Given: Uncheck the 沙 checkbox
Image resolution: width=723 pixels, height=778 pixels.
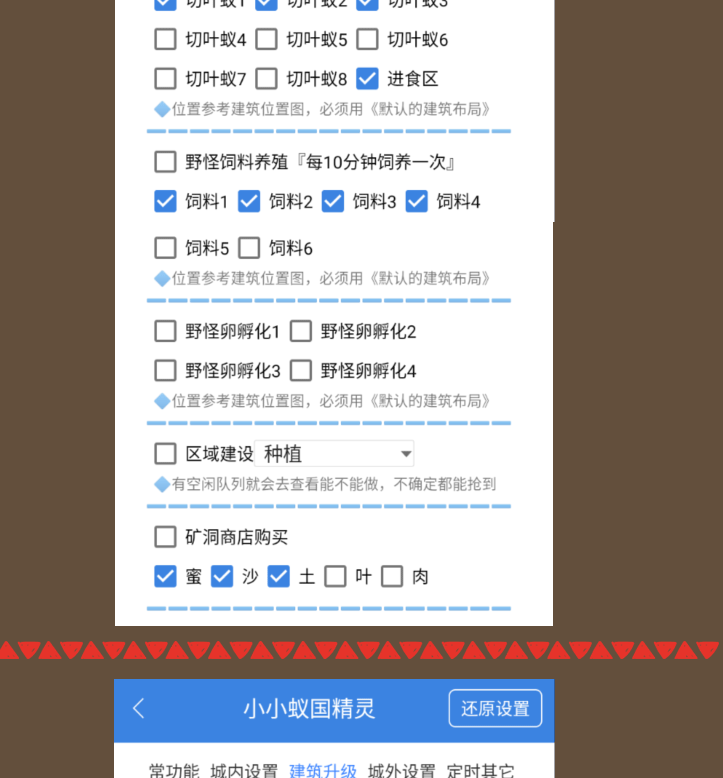Looking at the screenshot, I should coord(222,577).
